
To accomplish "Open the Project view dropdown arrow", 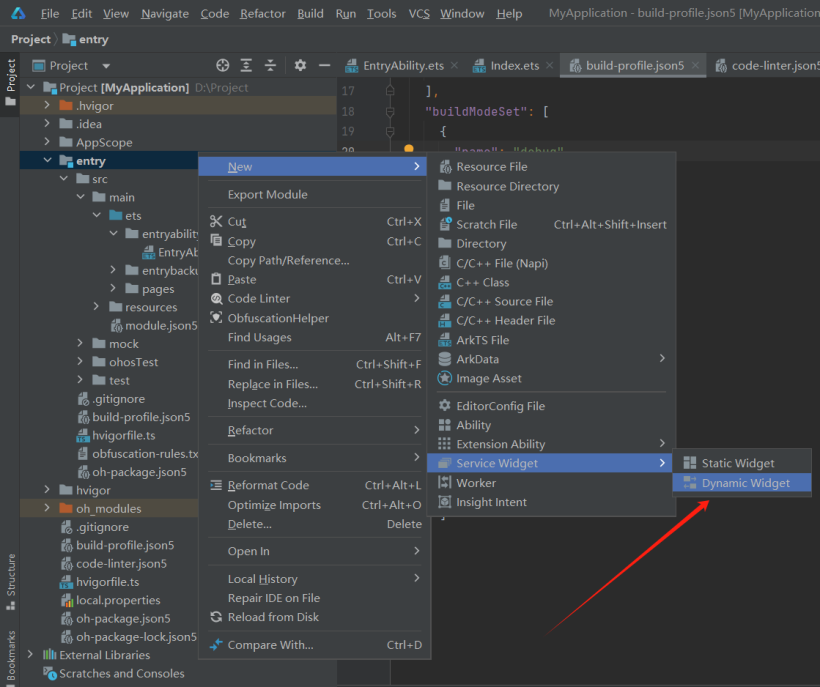I will pos(106,66).
